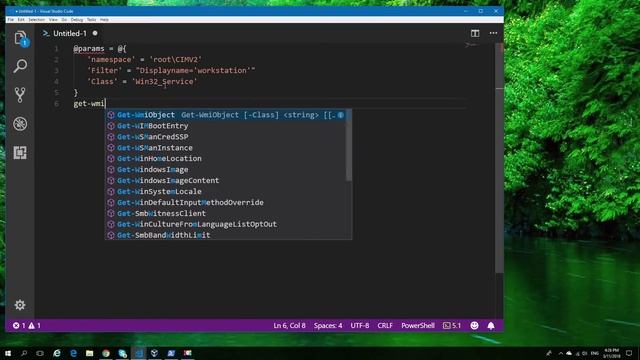
Task: Open the Source Control view
Action: pos(20,95)
